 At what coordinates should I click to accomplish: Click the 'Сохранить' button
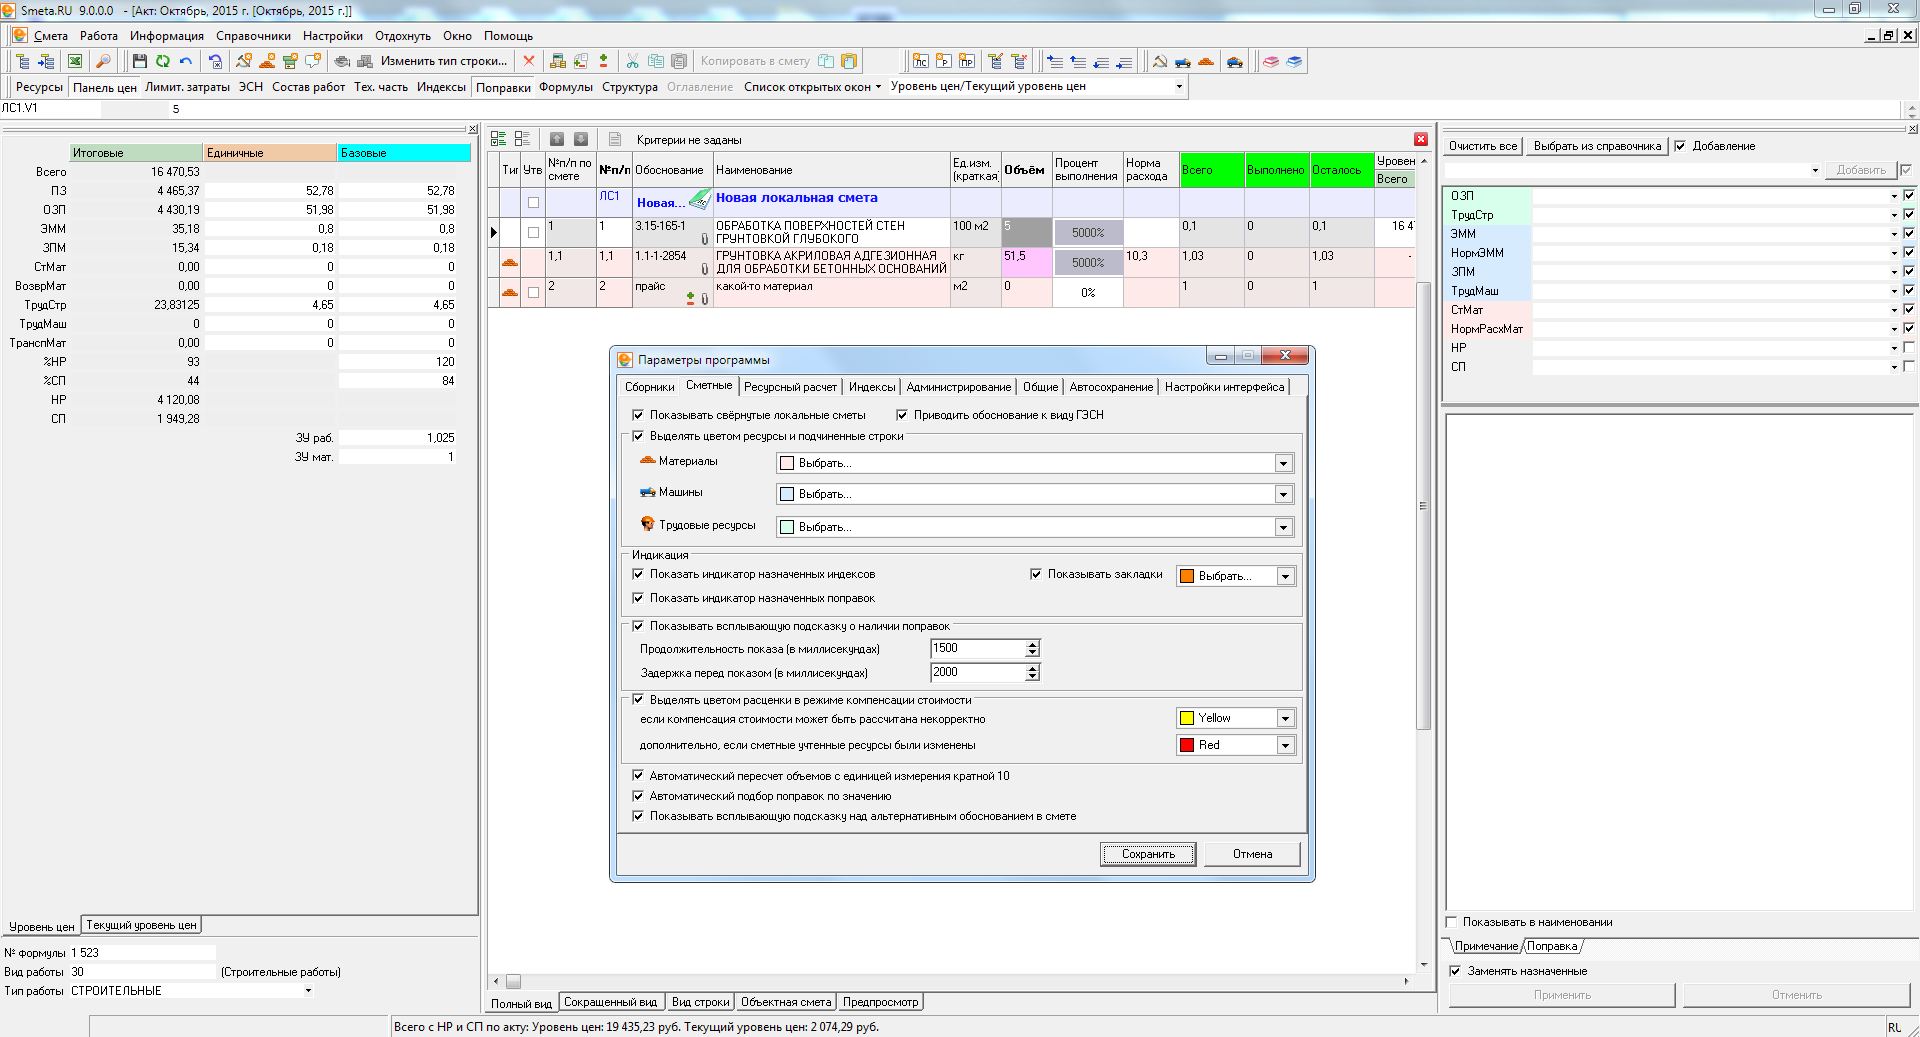[x=1148, y=854]
